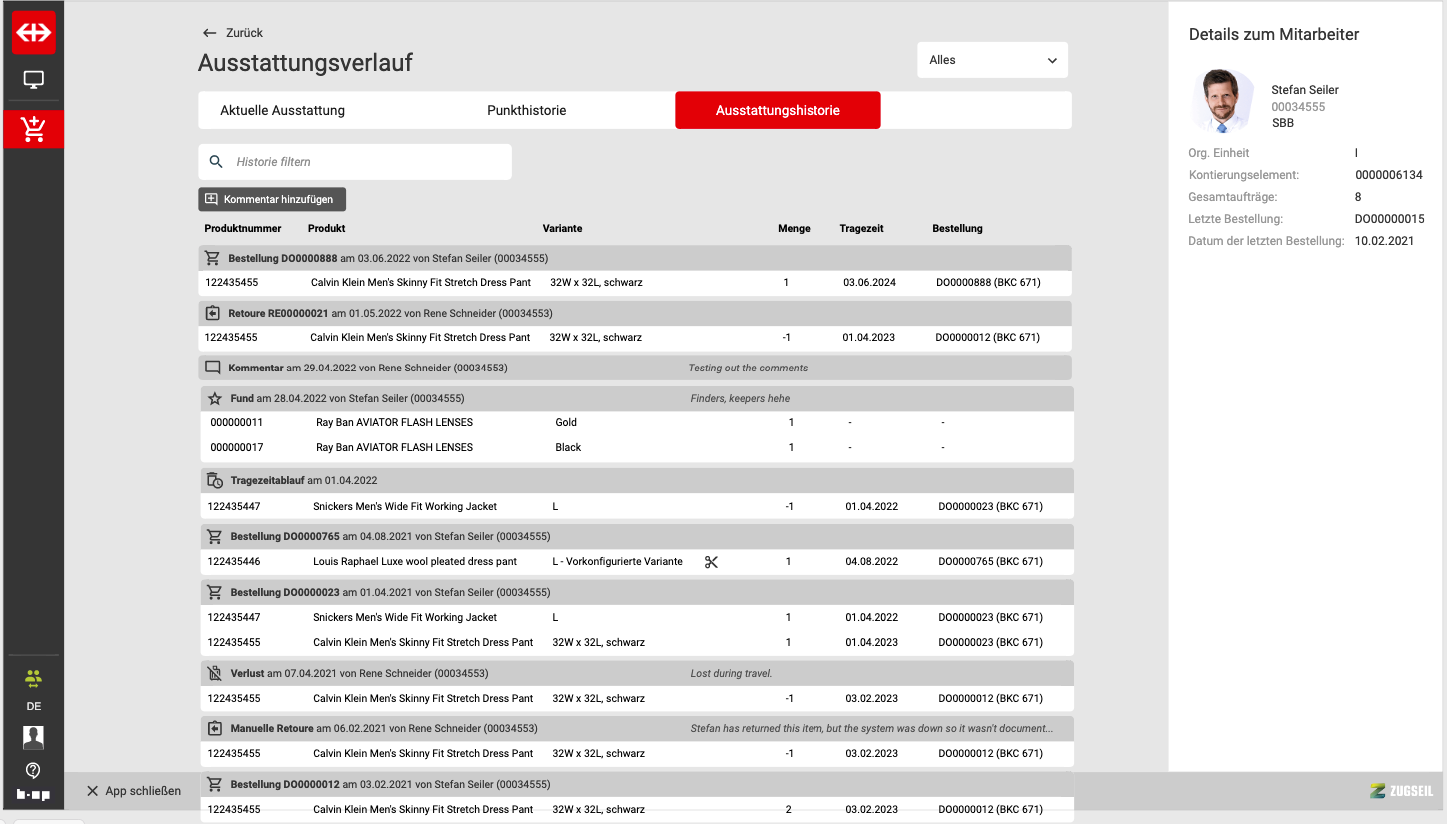1447x824 pixels.
Task: Click the Historie filtern search field
Action: pyautogui.click(x=366, y=162)
